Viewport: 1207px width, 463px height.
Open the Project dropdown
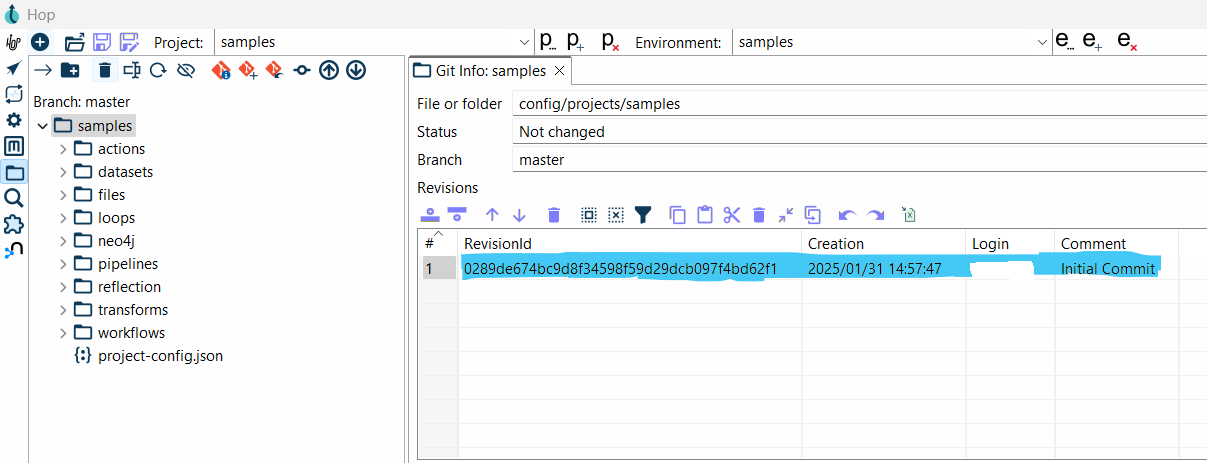526,42
